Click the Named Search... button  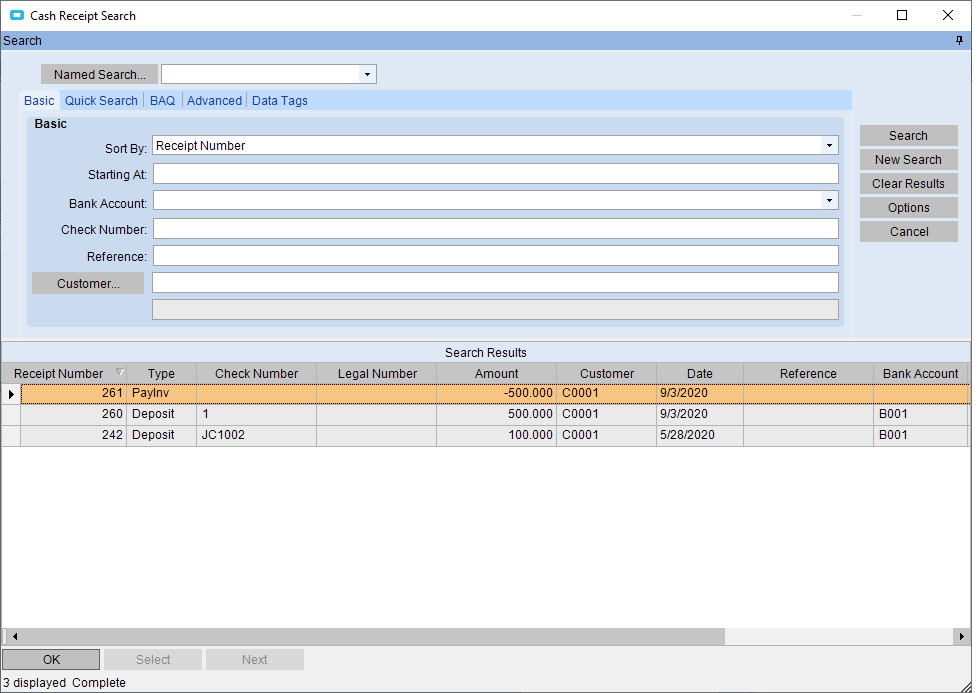pyautogui.click(x=99, y=74)
